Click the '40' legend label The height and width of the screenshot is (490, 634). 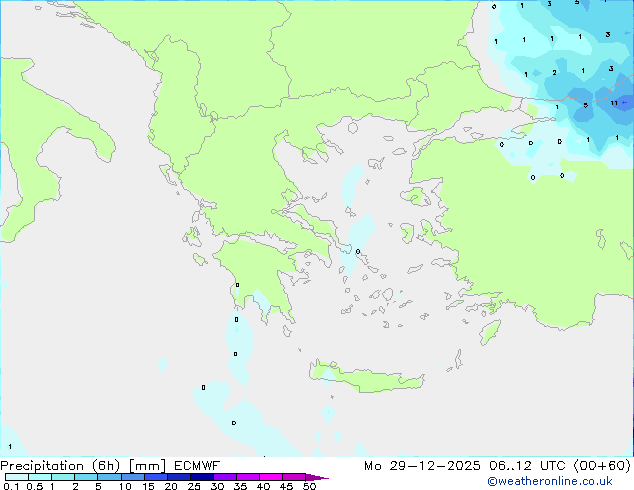point(263,486)
